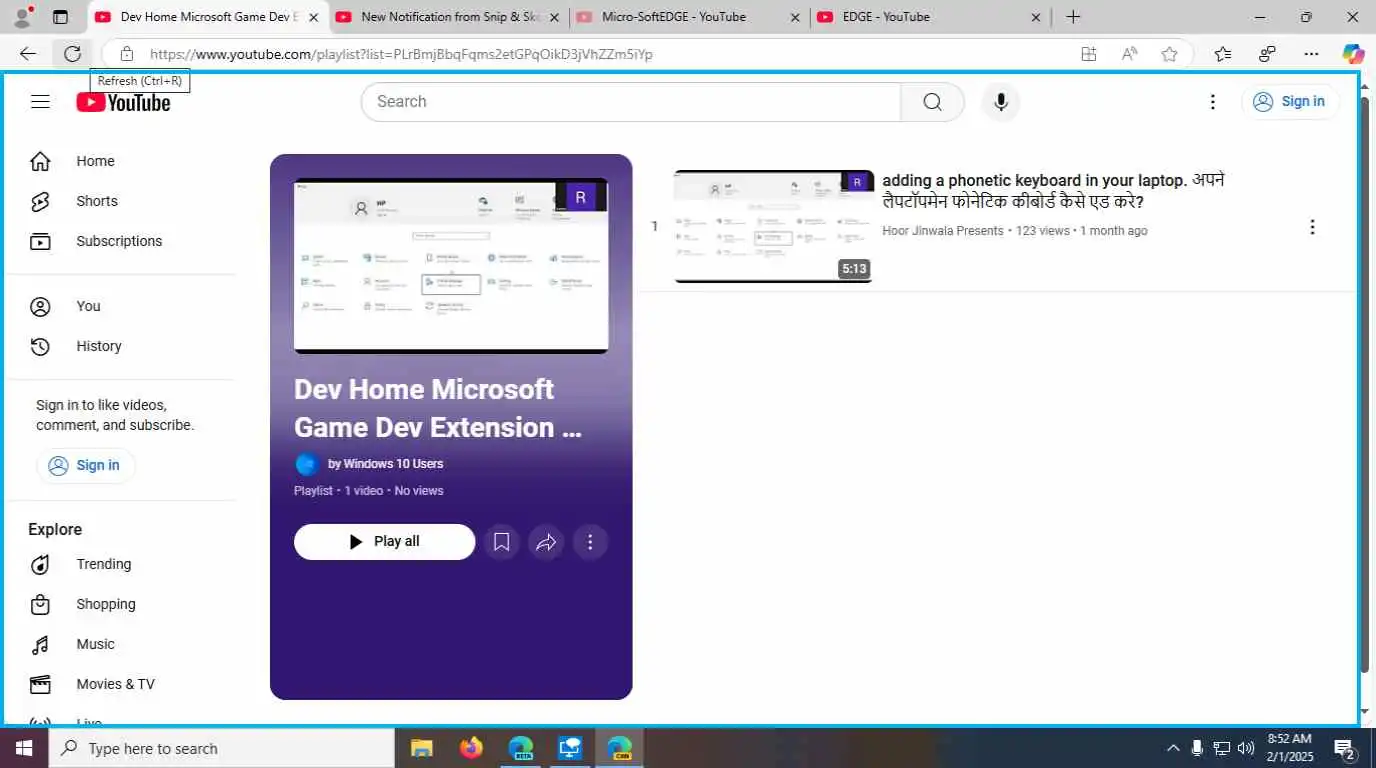Open network status icon in system tray

click(1221, 748)
